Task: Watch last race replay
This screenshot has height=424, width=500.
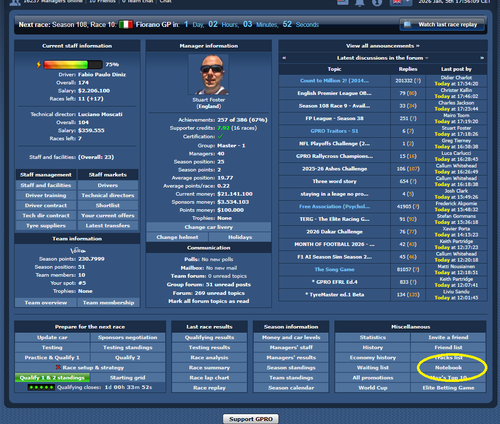Action: [x=442, y=25]
